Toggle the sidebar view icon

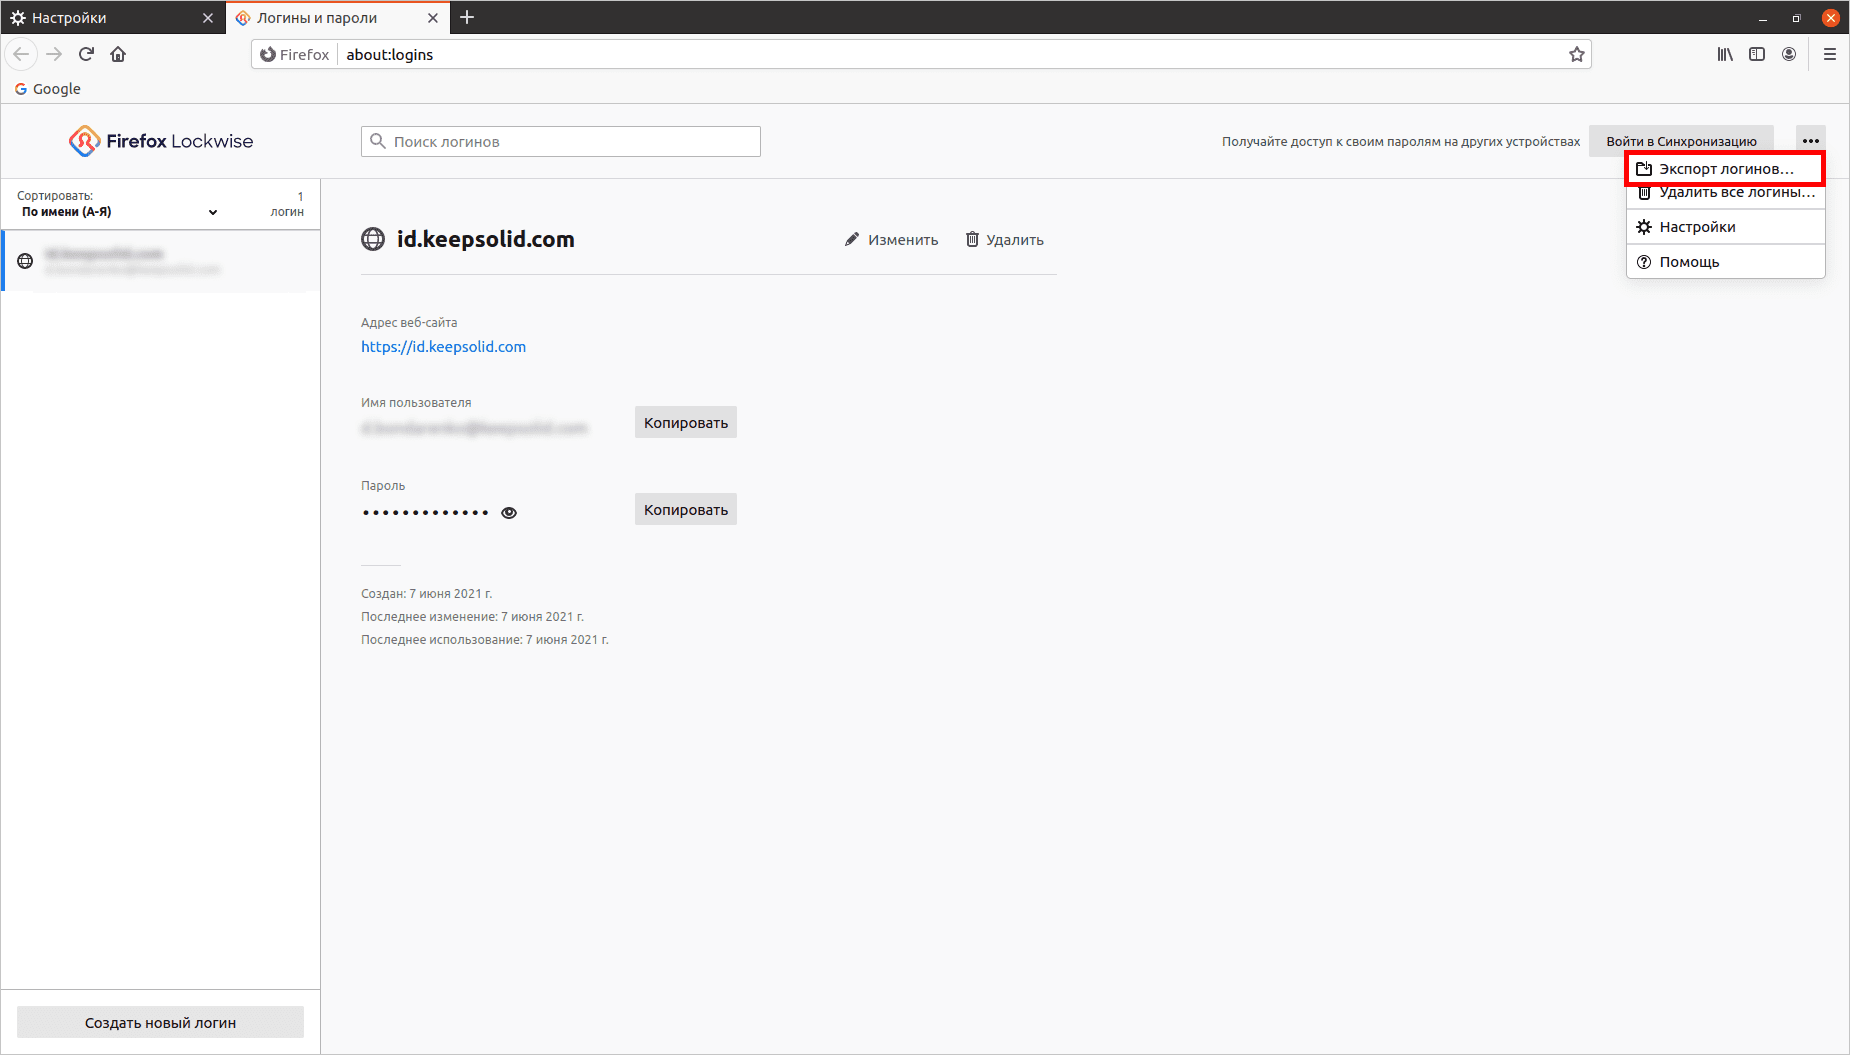click(1757, 55)
